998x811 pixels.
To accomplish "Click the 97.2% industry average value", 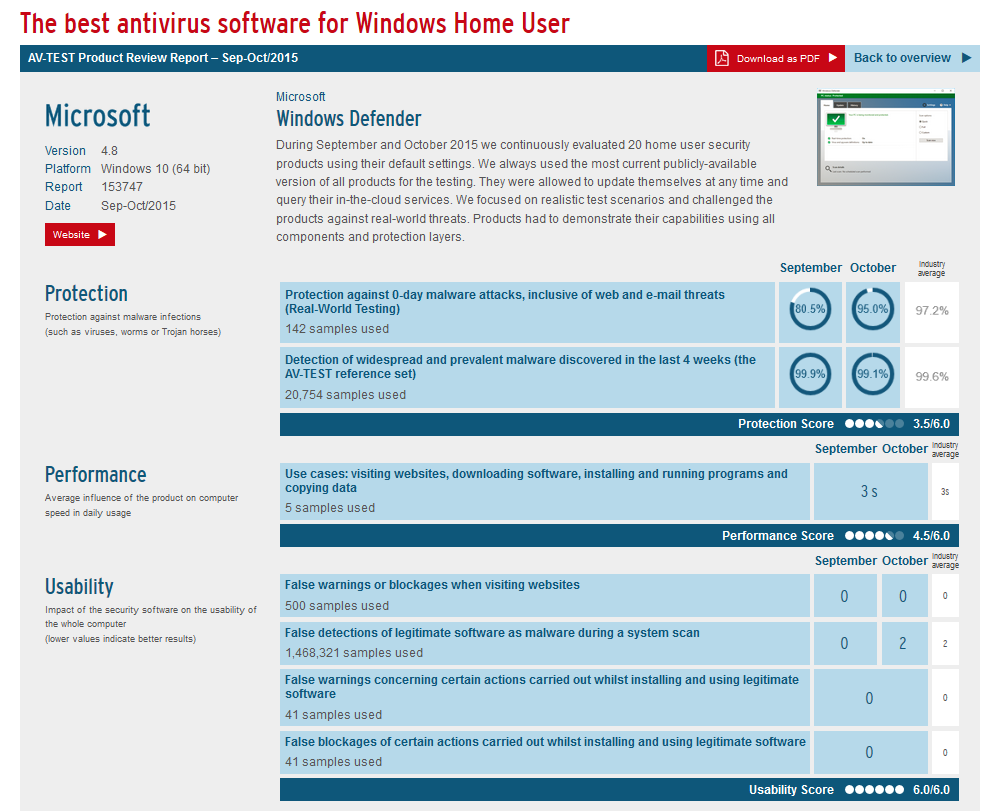I will (x=932, y=311).
